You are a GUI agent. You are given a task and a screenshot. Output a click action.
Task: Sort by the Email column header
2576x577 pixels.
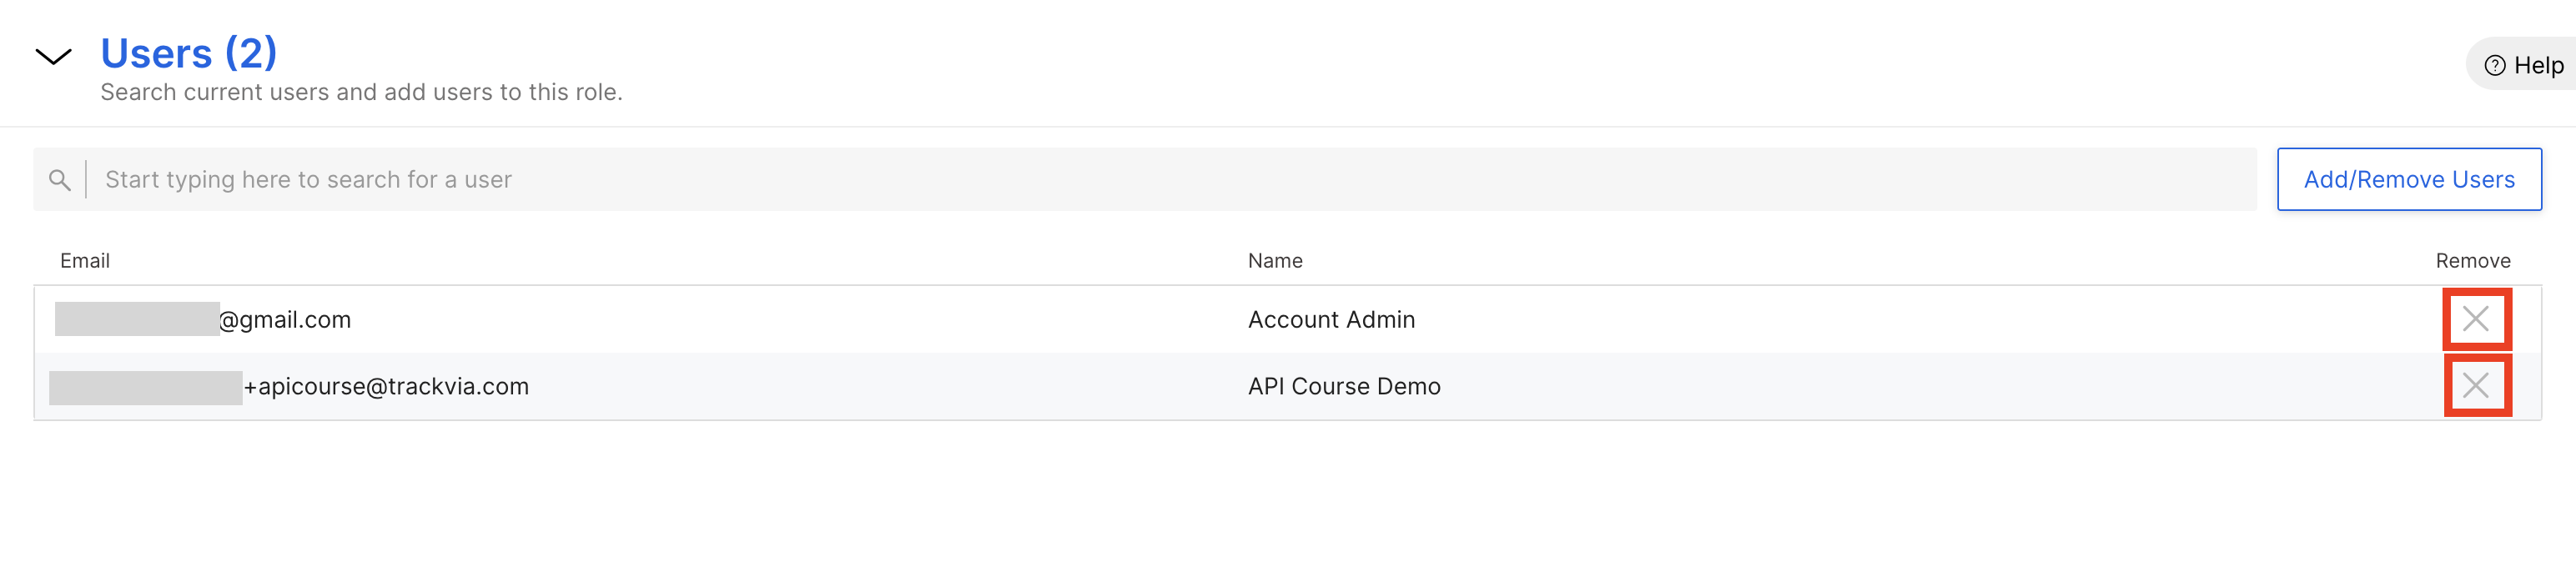click(85, 261)
